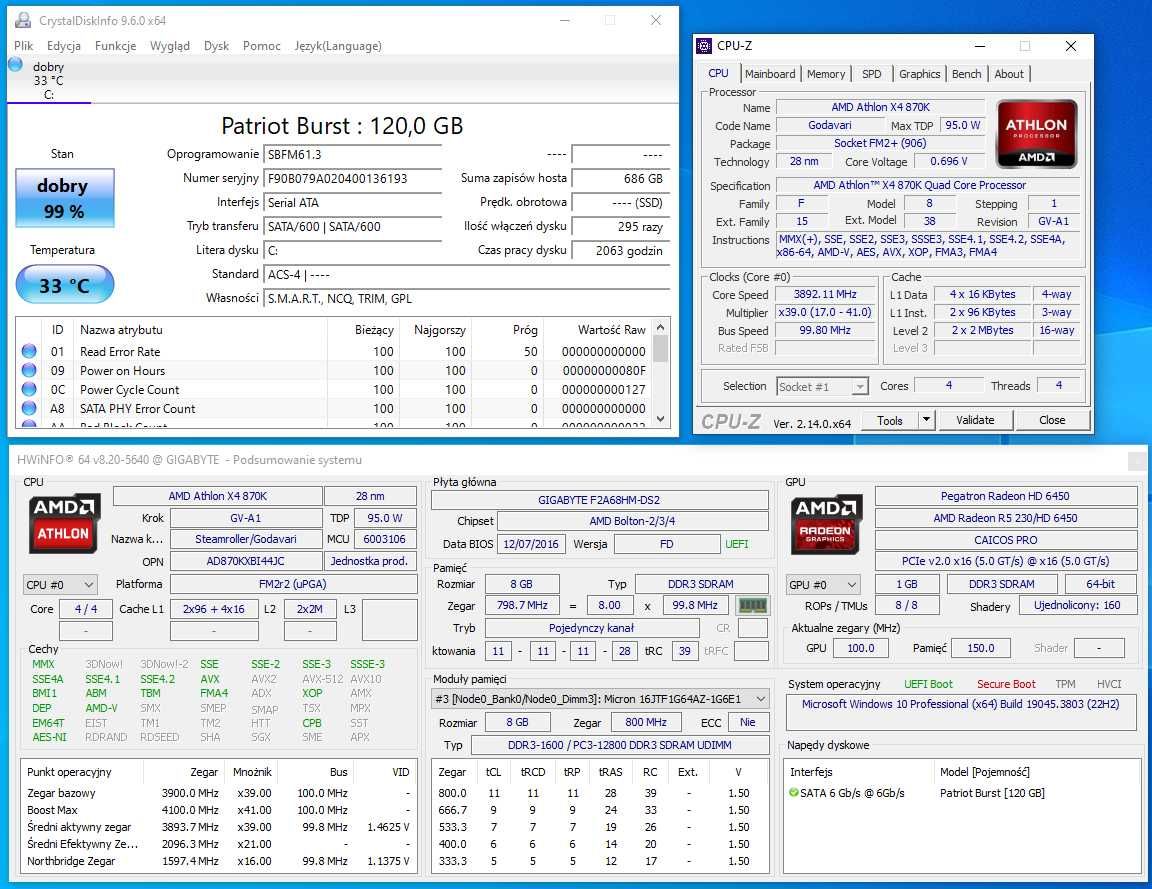This screenshot has width=1152, height=889.
Task: Click the Boost Max row in operating points table
Action: pos(218,810)
